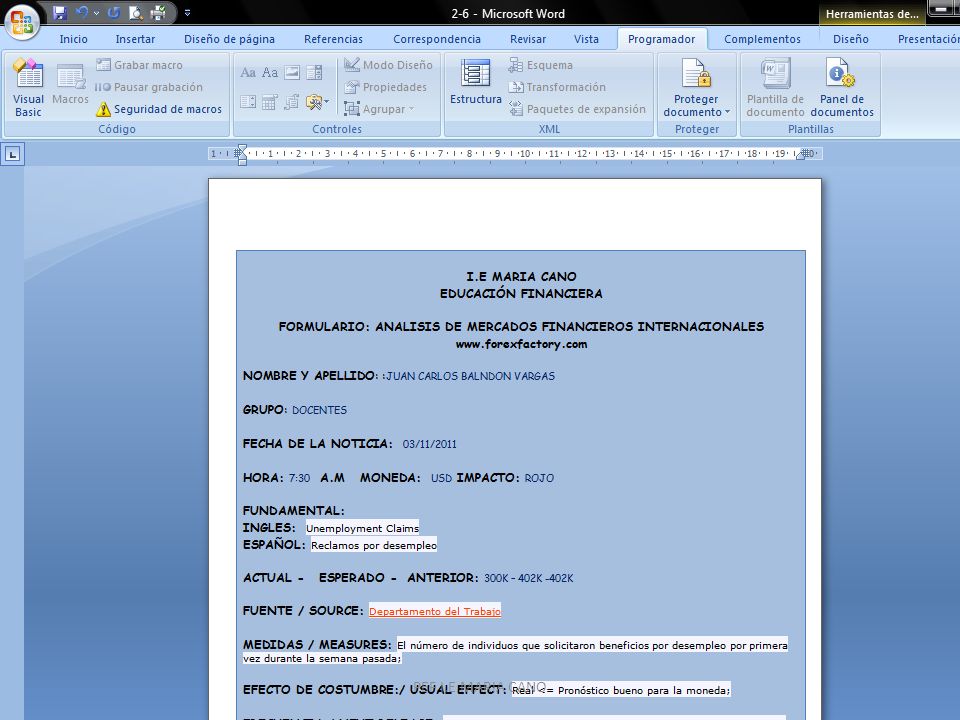This screenshot has height=720, width=960.
Task: Insert a plain text content control
Action: [x=269, y=73]
